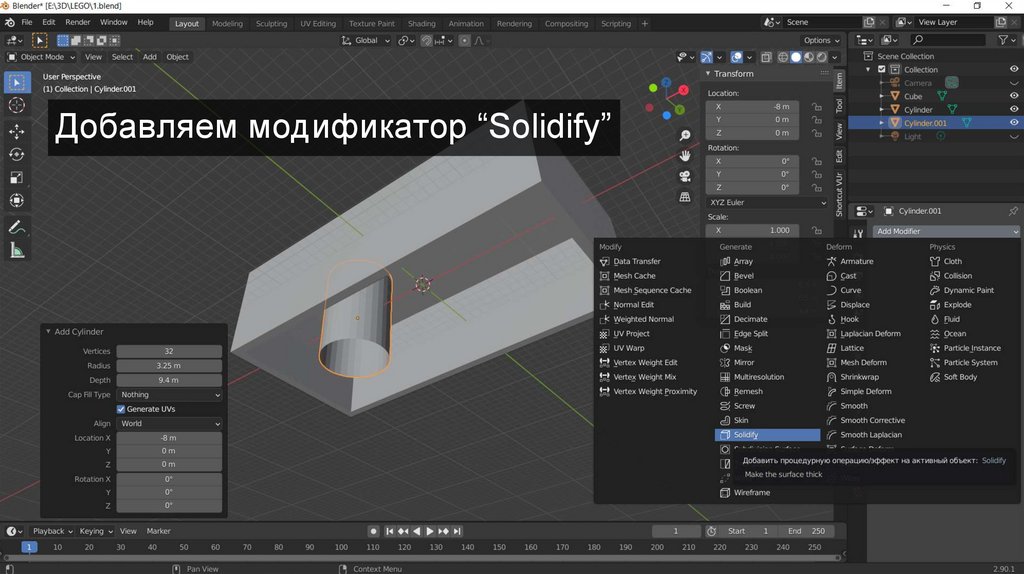Viewport: 1024px width, 574px height.
Task: Select the Measure tool
Action: [x=17, y=251]
